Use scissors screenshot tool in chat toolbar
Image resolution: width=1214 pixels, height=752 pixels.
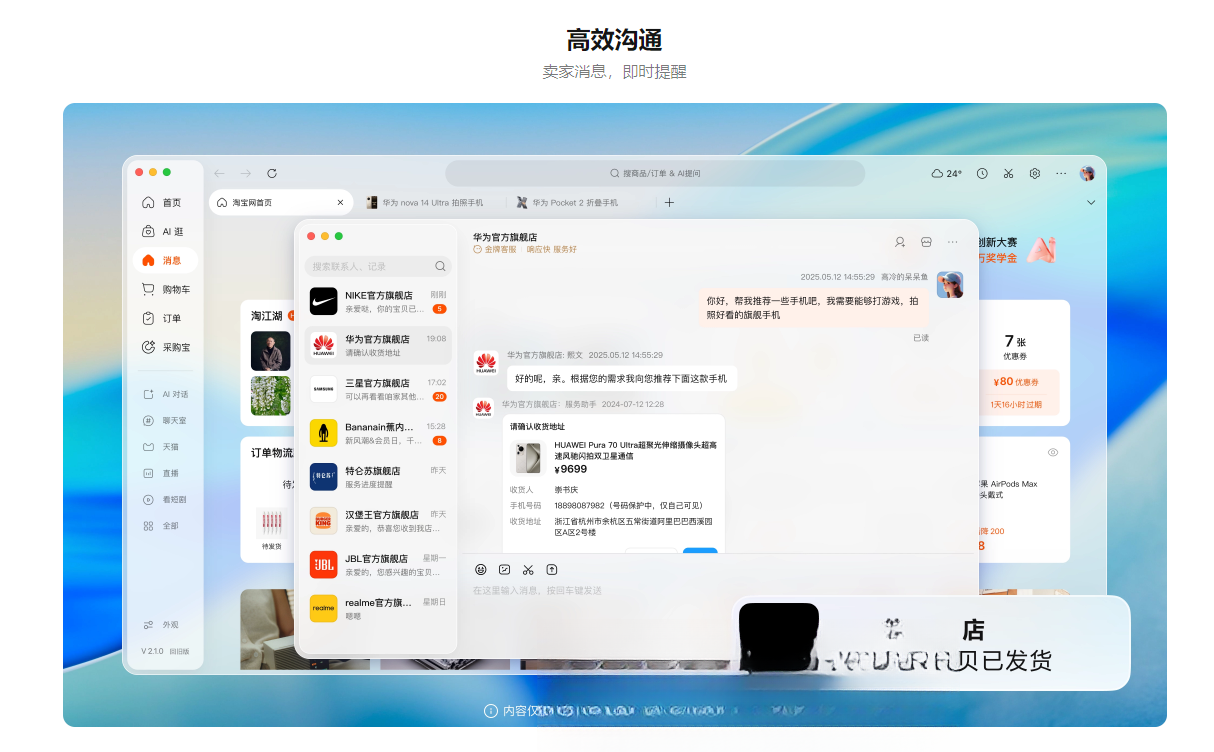(x=528, y=569)
